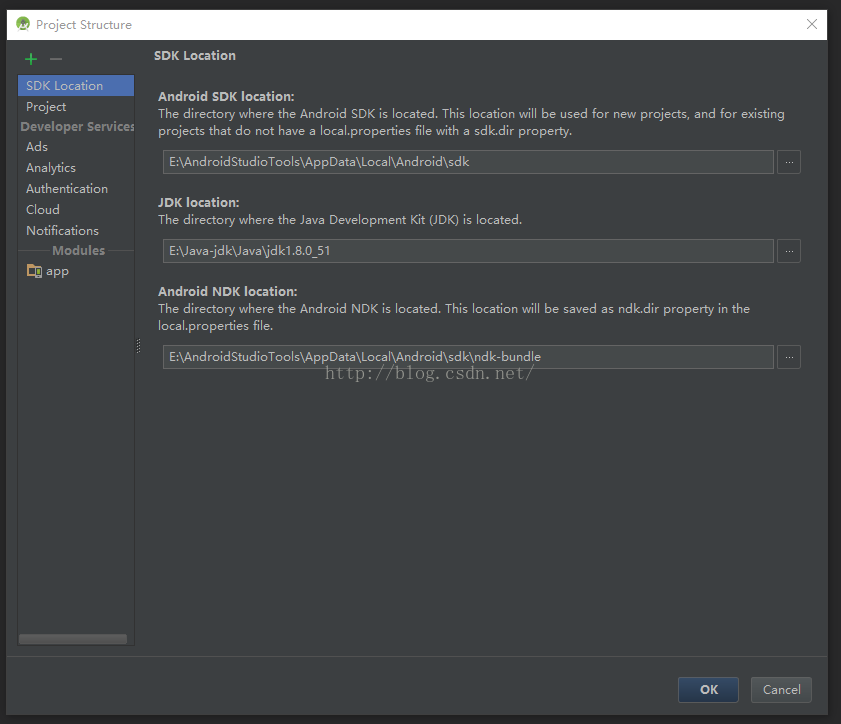Dismiss the dialog with Cancel
Screen dimensions: 841x724
coord(781,690)
